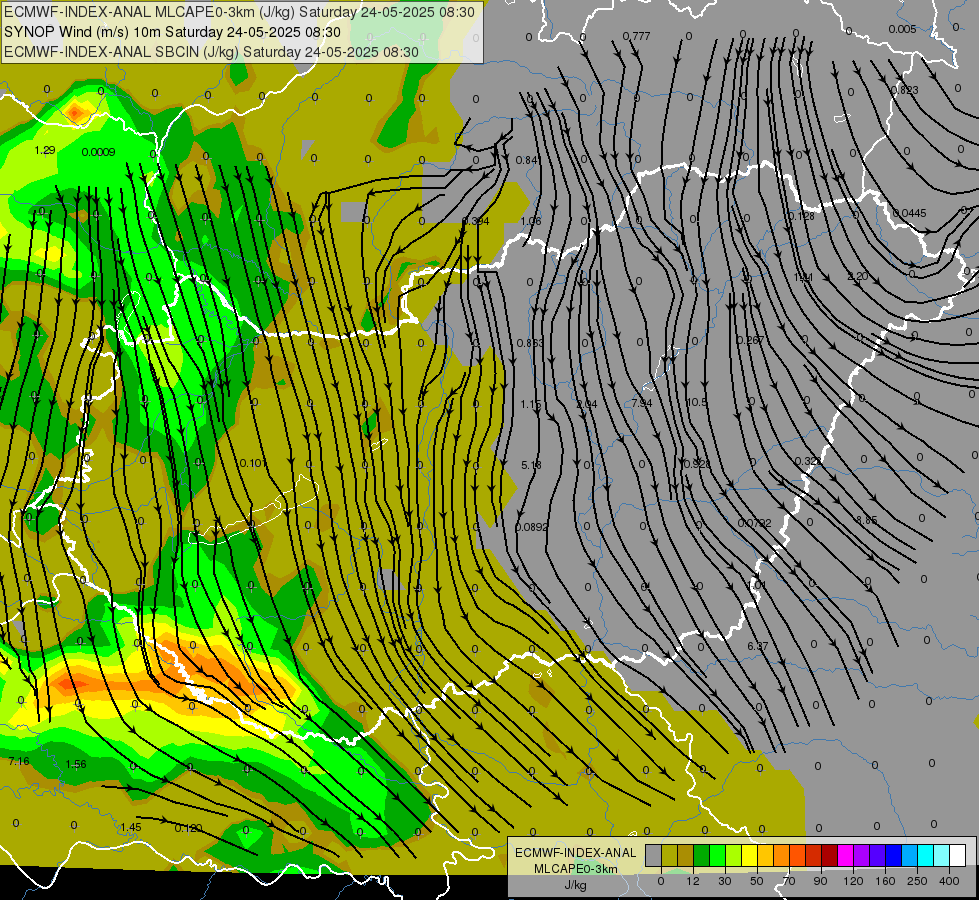979x900 pixels.
Task: Select the bright cyan legend swatch
Action: pyautogui.click(x=927, y=856)
